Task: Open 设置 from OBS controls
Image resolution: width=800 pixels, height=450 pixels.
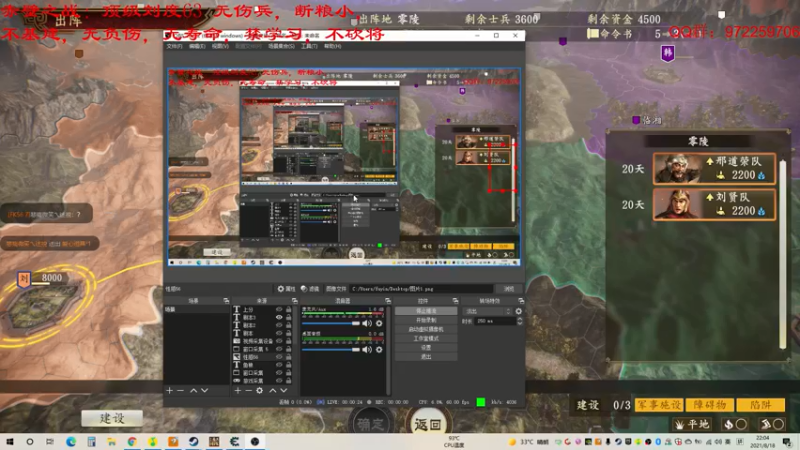Action: click(x=426, y=347)
